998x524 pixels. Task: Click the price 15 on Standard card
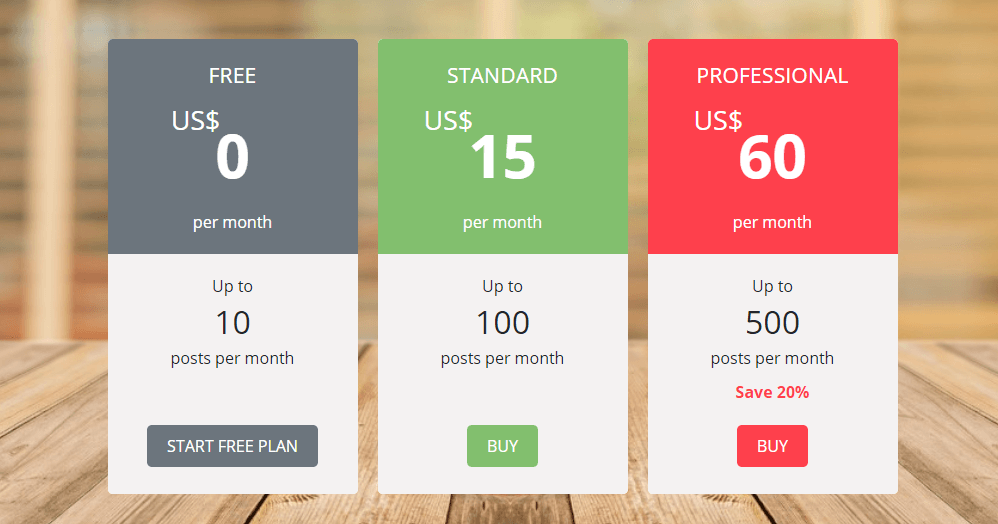coord(503,157)
